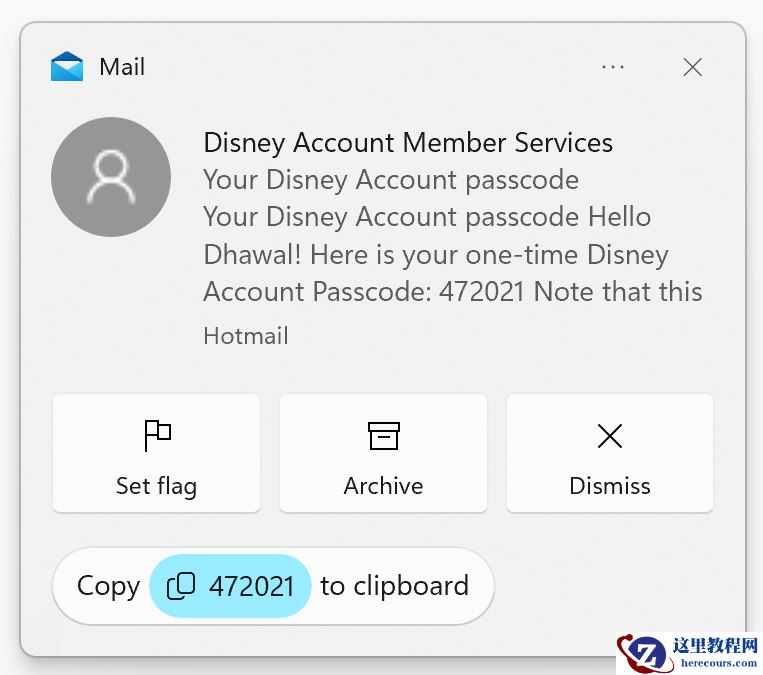Click the X icon above Dismiss

(610, 435)
